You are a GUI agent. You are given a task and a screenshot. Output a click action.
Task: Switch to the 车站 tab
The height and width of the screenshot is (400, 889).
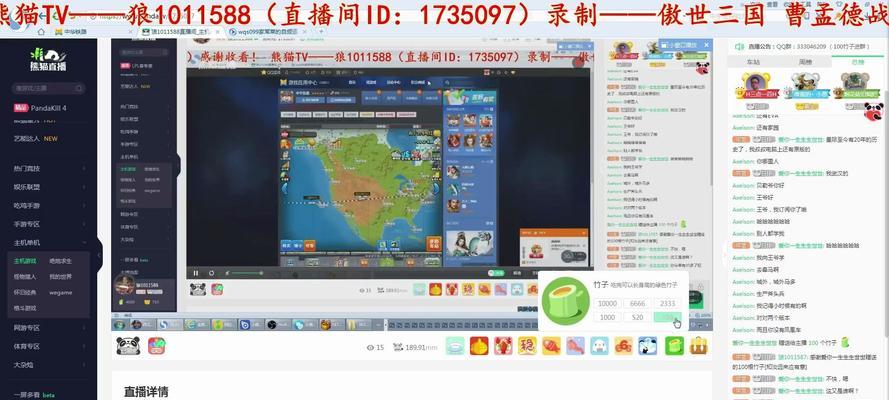(x=753, y=62)
